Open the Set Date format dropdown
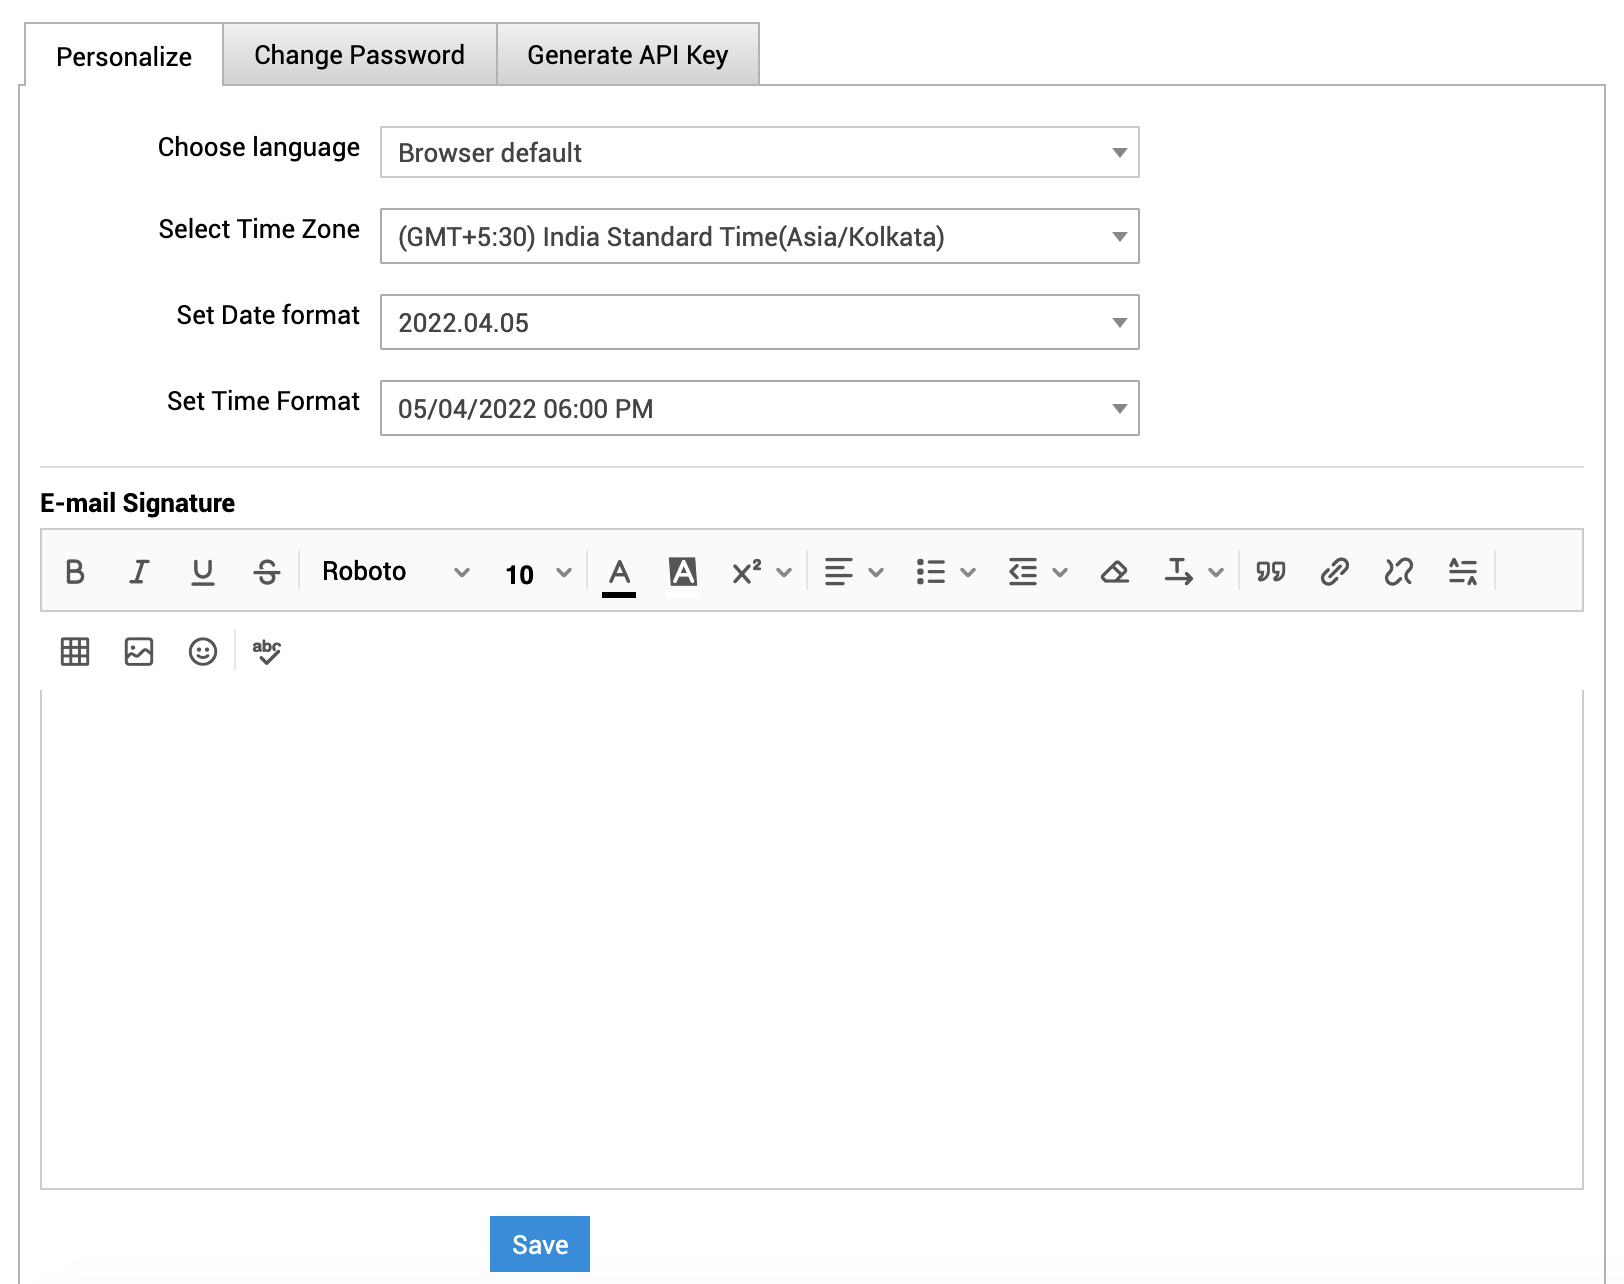The image size is (1624, 1284). pyautogui.click(x=759, y=323)
